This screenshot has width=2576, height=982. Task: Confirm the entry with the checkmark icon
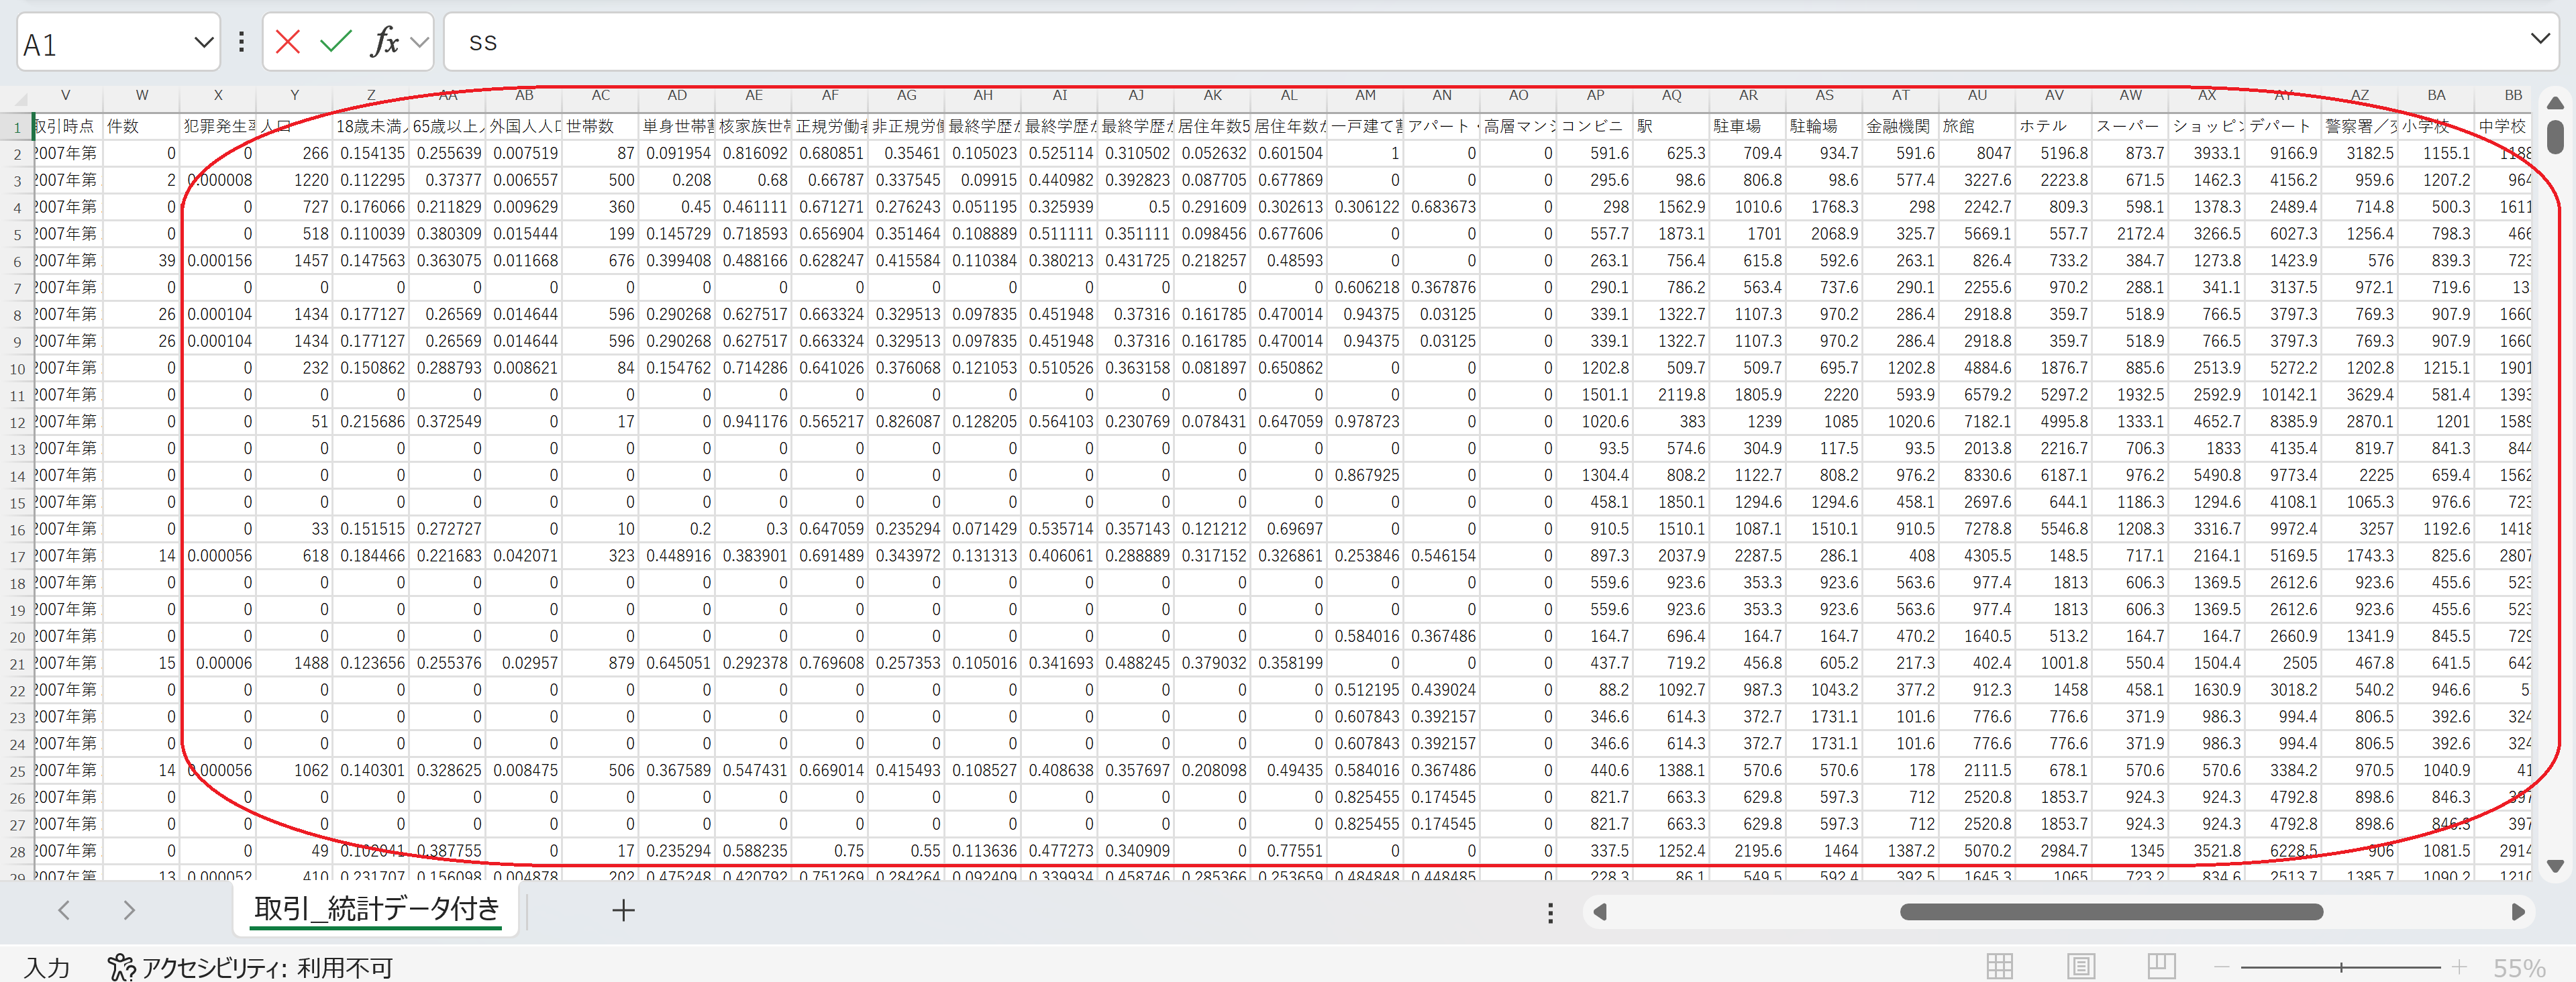click(x=336, y=42)
